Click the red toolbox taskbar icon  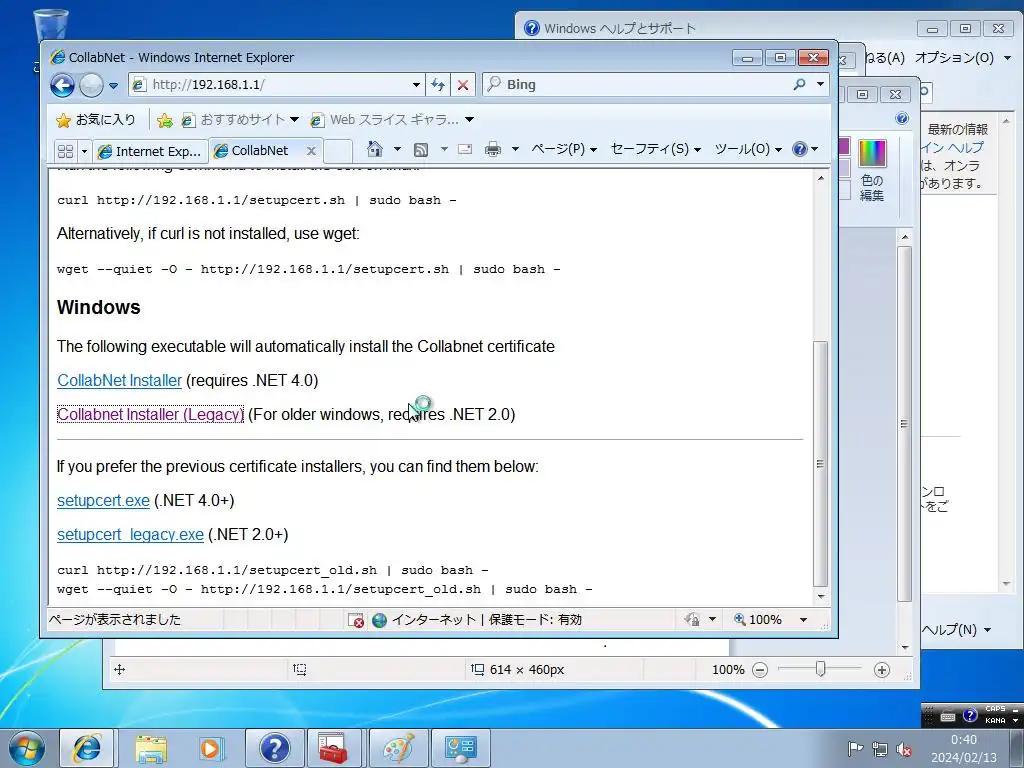click(333, 748)
